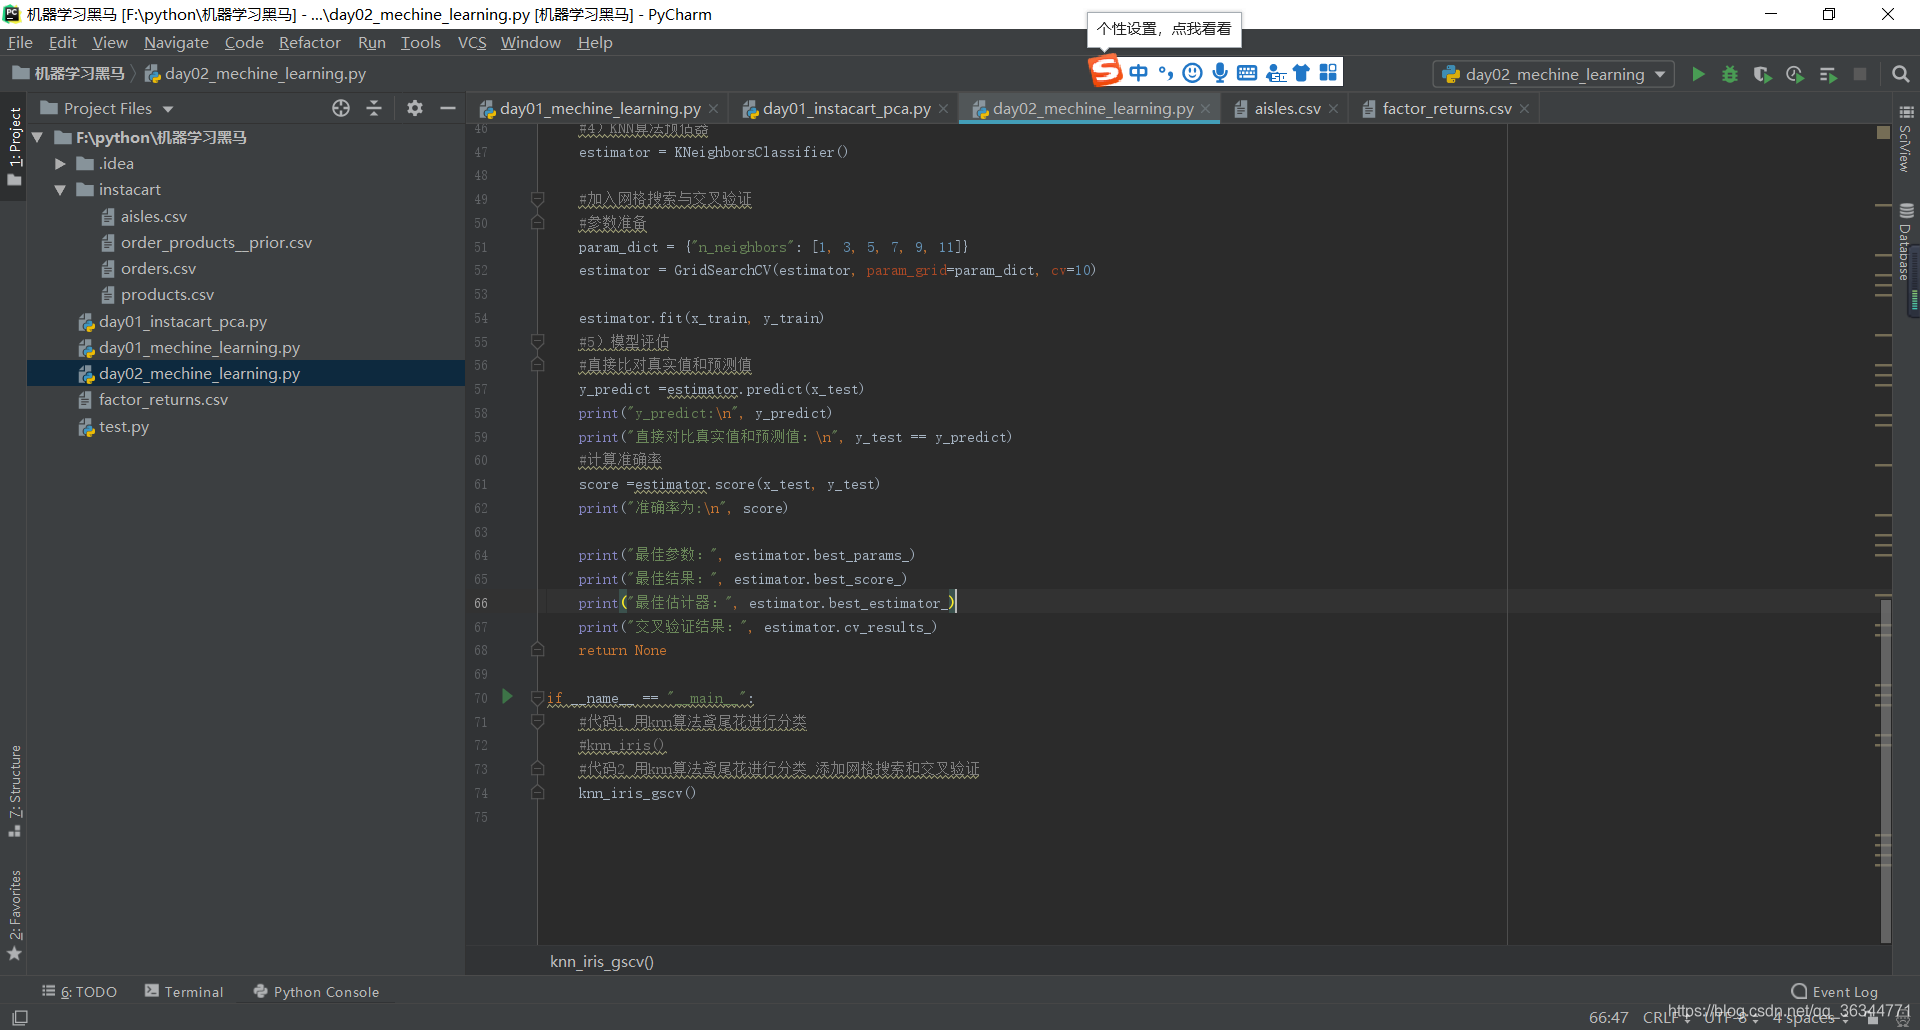
Task: Click the inspections Hector icon in status bar
Action: pyautogui.click(x=1903, y=1019)
